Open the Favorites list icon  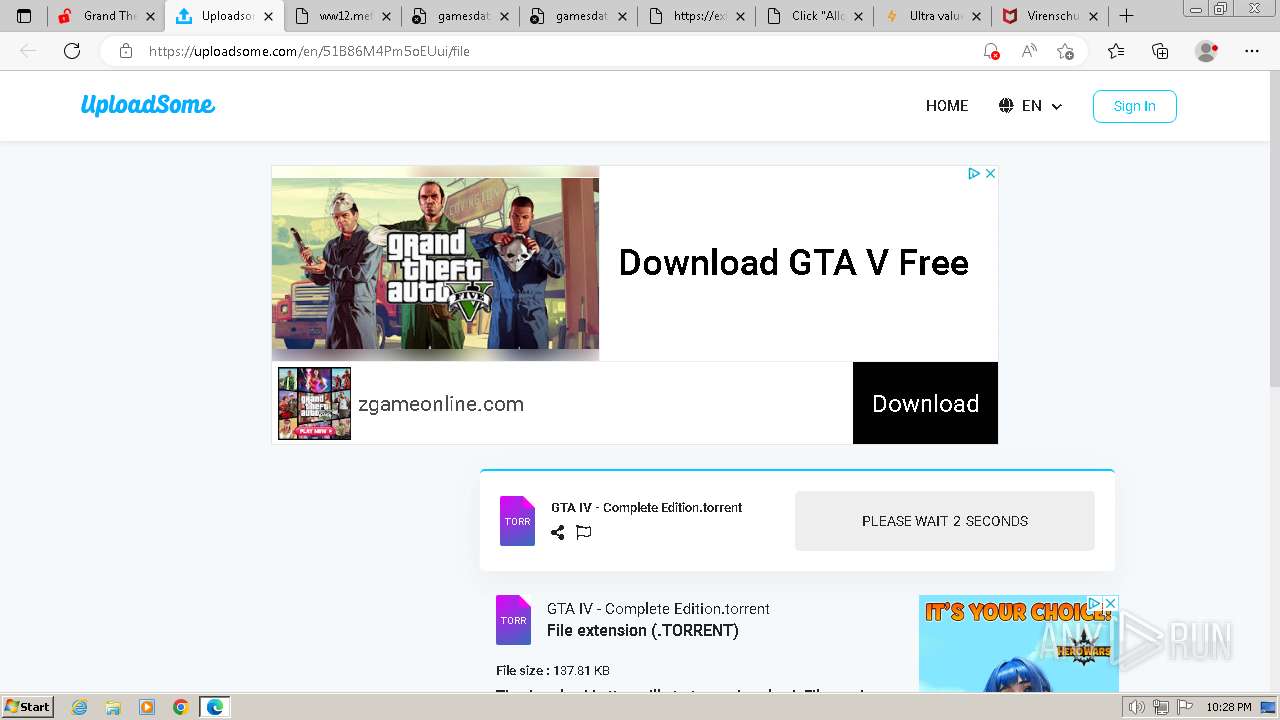click(1116, 51)
